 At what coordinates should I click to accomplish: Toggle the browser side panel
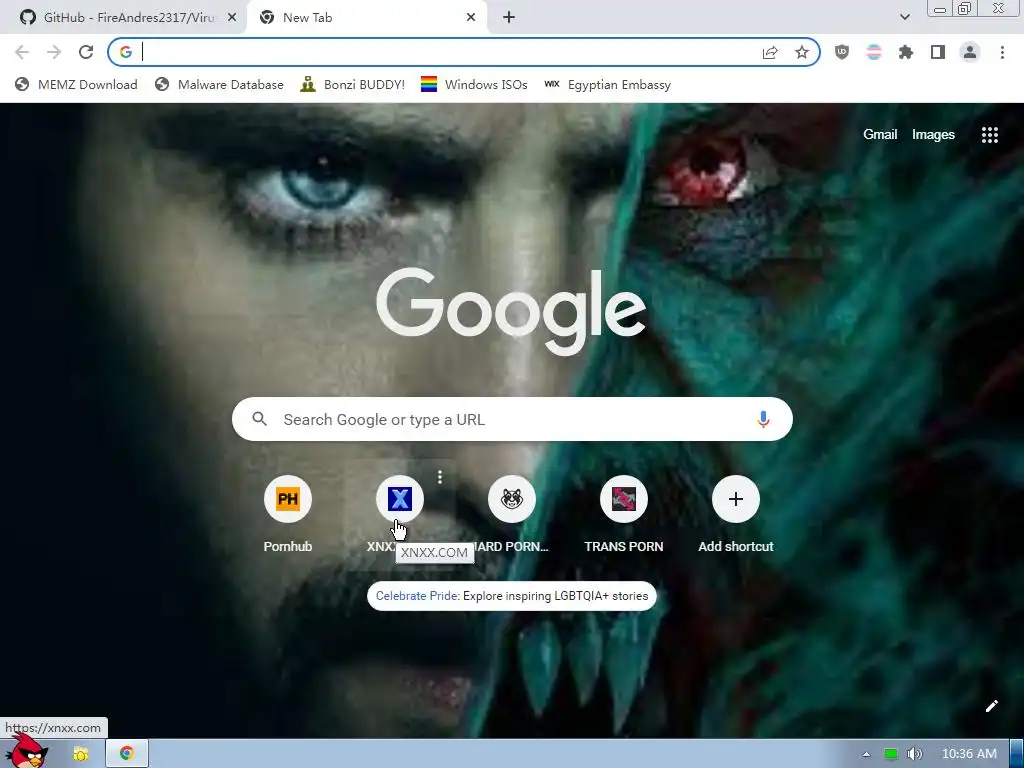(x=938, y=52)
